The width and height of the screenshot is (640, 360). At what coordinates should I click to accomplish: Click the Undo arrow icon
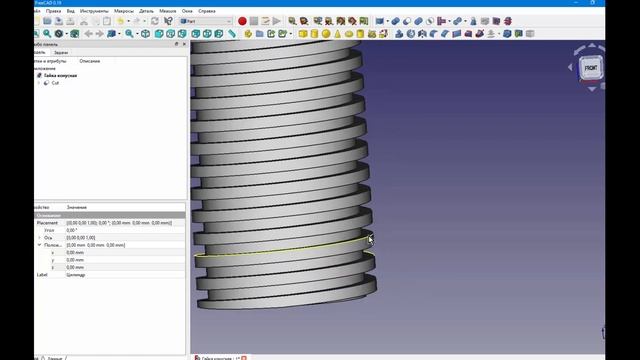(120, 21)
